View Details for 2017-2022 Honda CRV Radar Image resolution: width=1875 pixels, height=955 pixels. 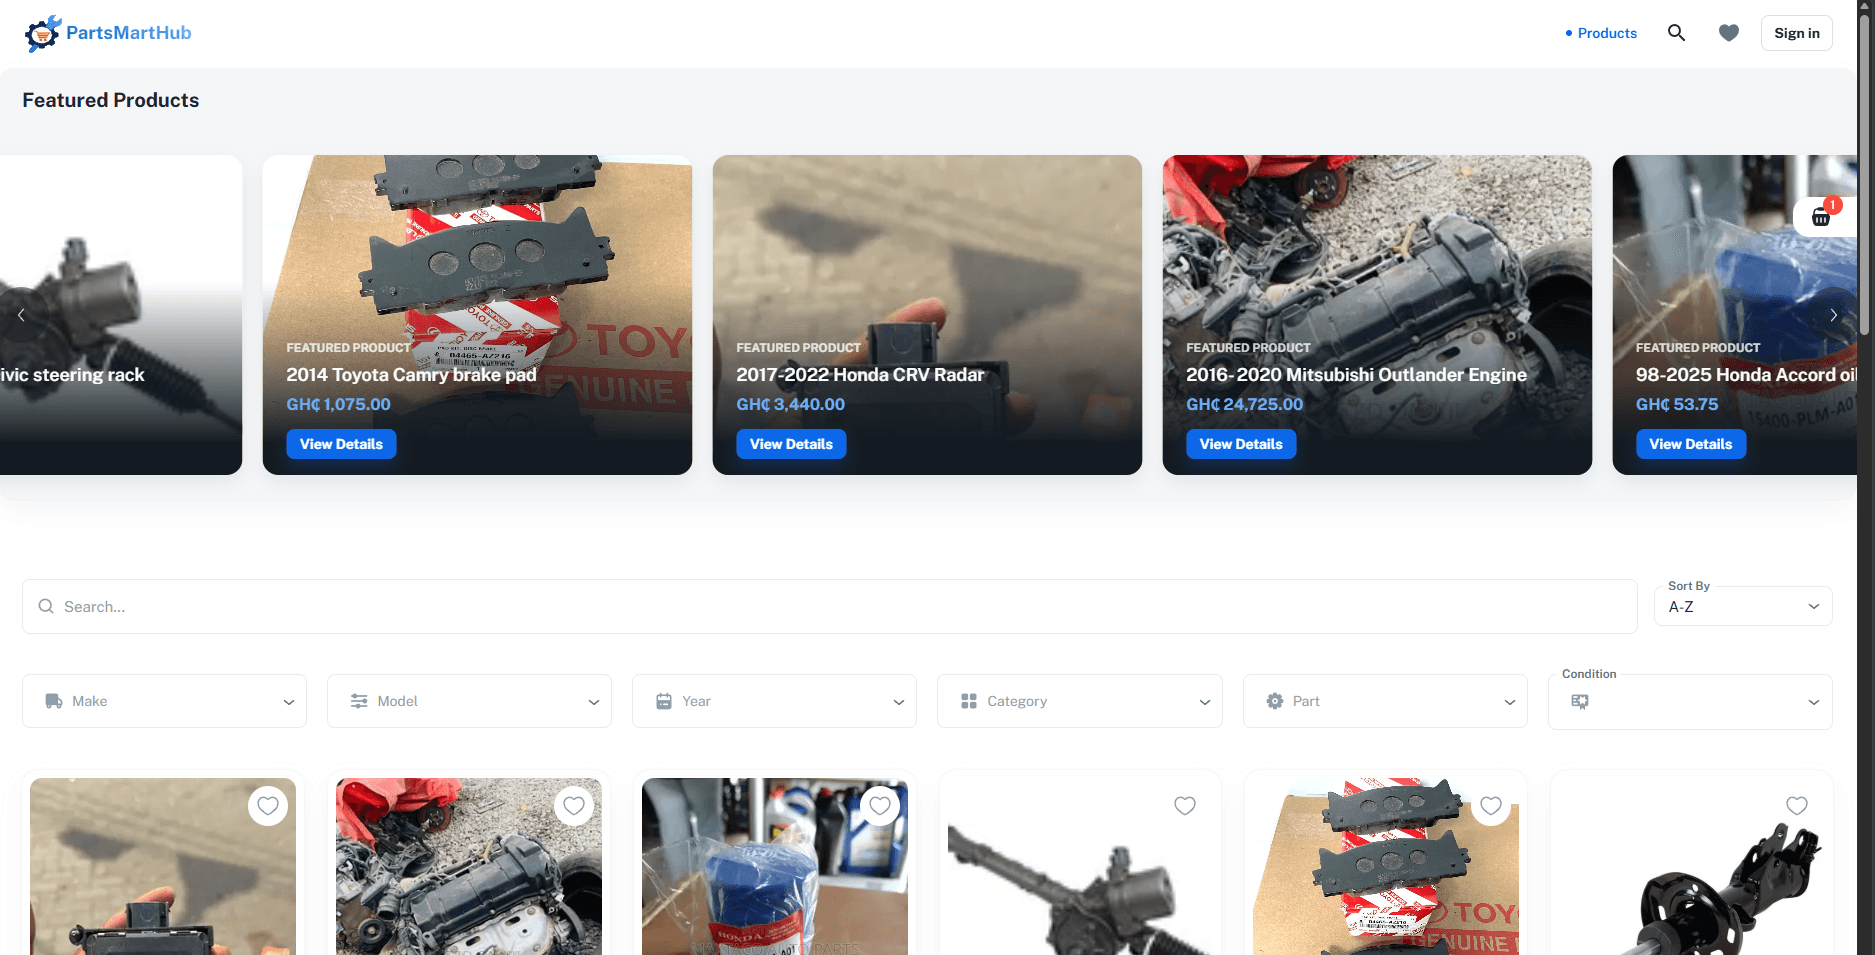pos(791,444)
